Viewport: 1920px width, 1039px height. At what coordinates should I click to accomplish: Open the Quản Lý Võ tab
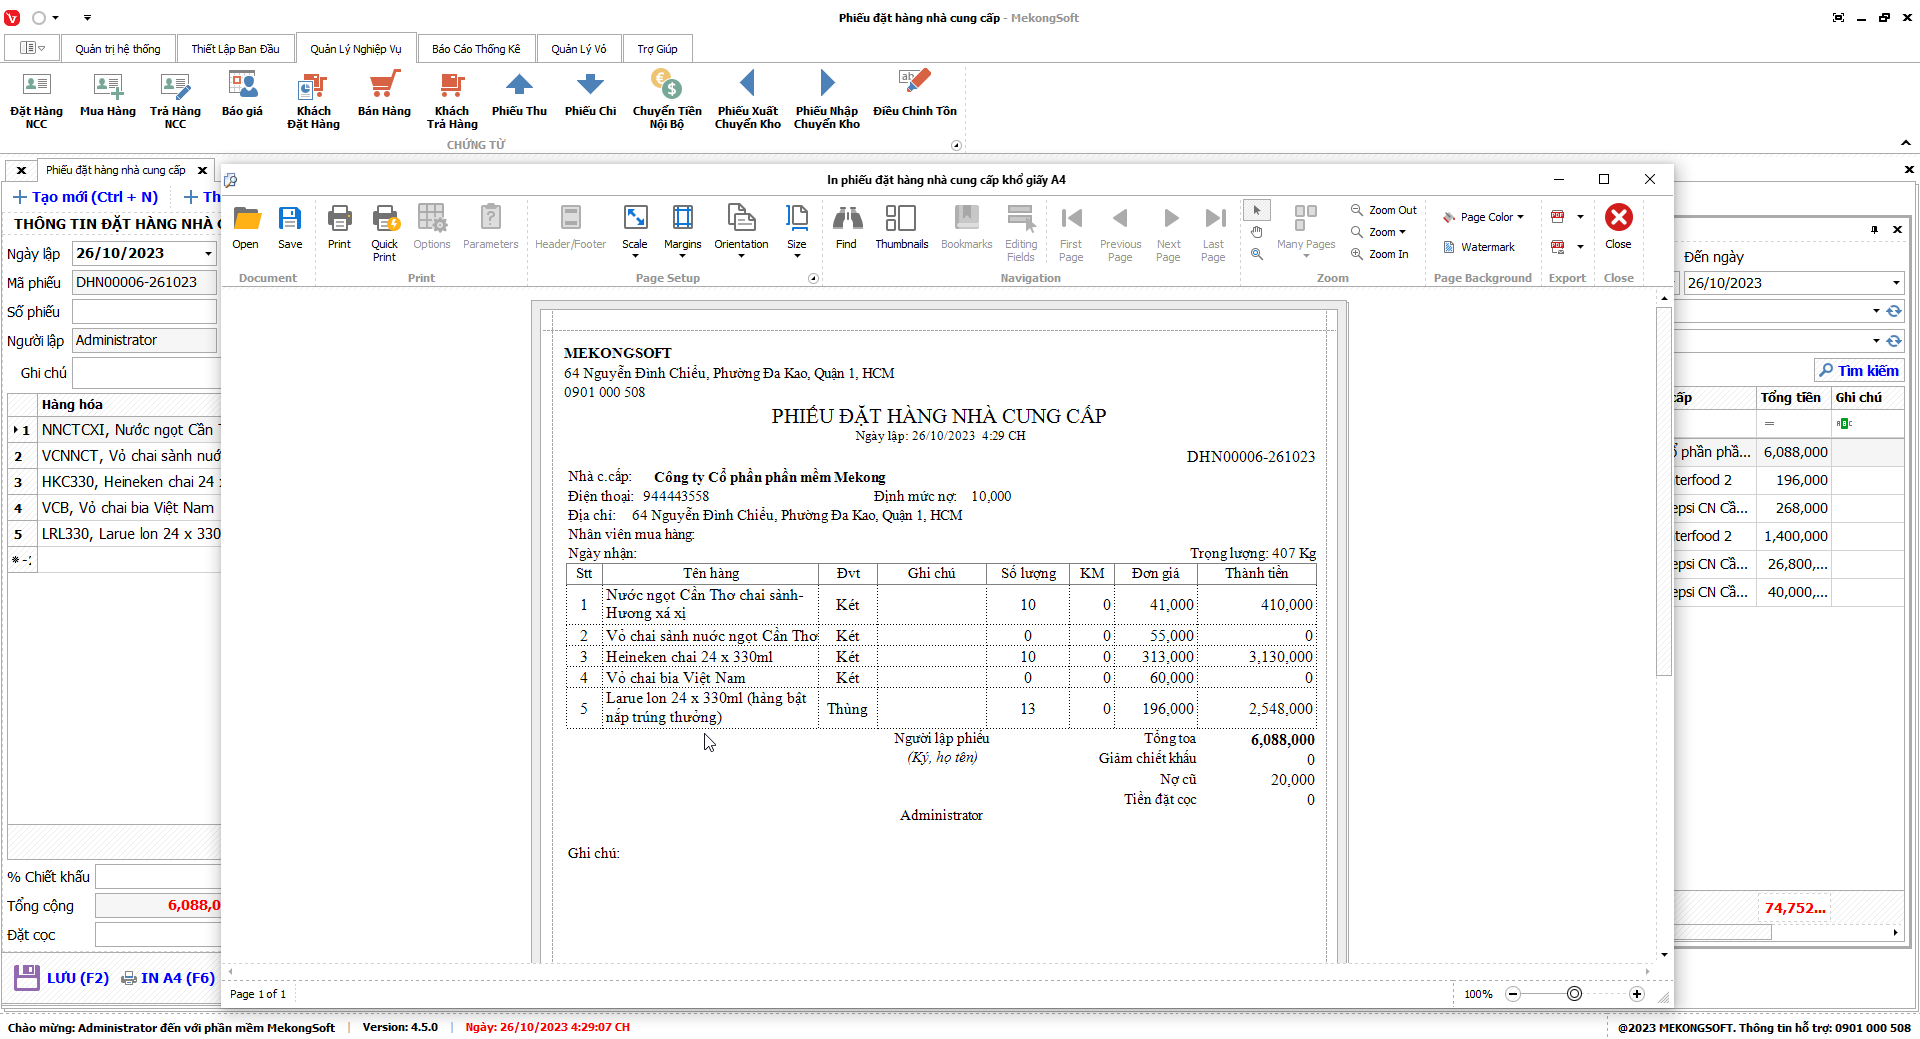(x=578, y=49)
